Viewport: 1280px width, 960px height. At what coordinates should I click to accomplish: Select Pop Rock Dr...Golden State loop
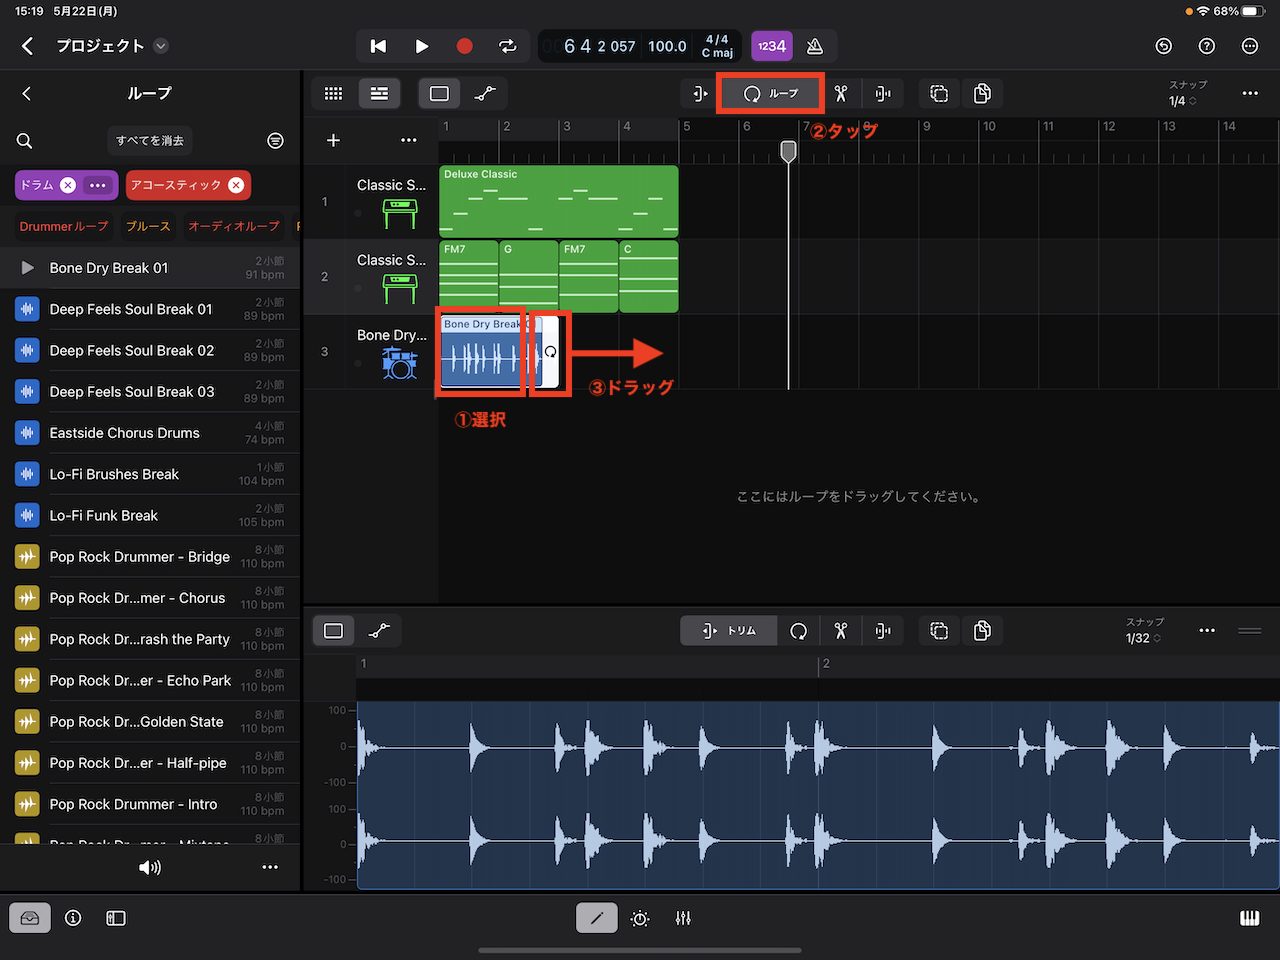(x=150, y=722)
